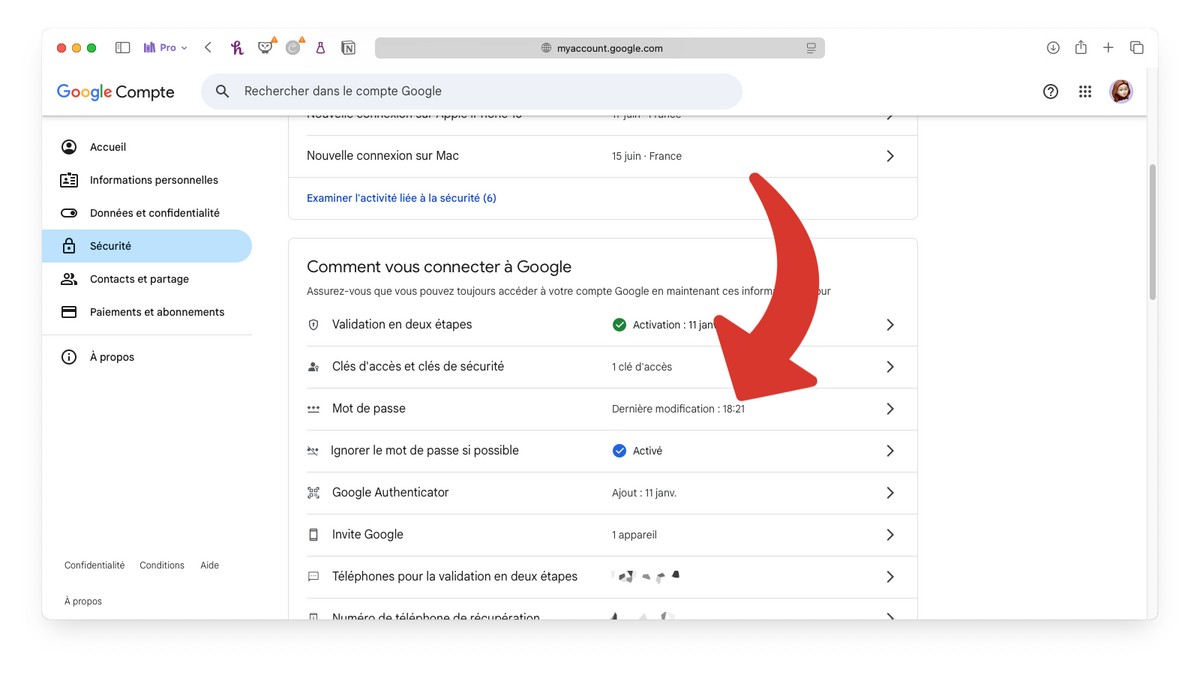Screen dimensions: 1200x675
Task: Open the reader view icon in address bar
Action: coord(811,48)
